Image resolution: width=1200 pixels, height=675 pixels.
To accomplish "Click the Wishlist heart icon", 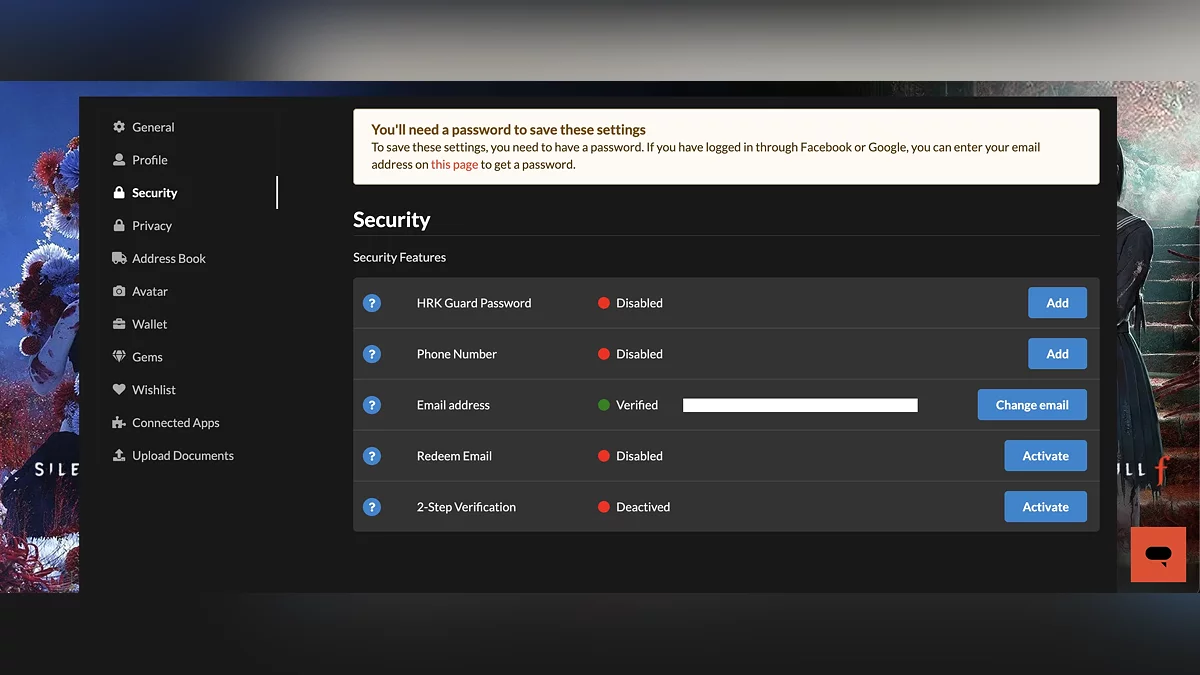I will 119,390.
